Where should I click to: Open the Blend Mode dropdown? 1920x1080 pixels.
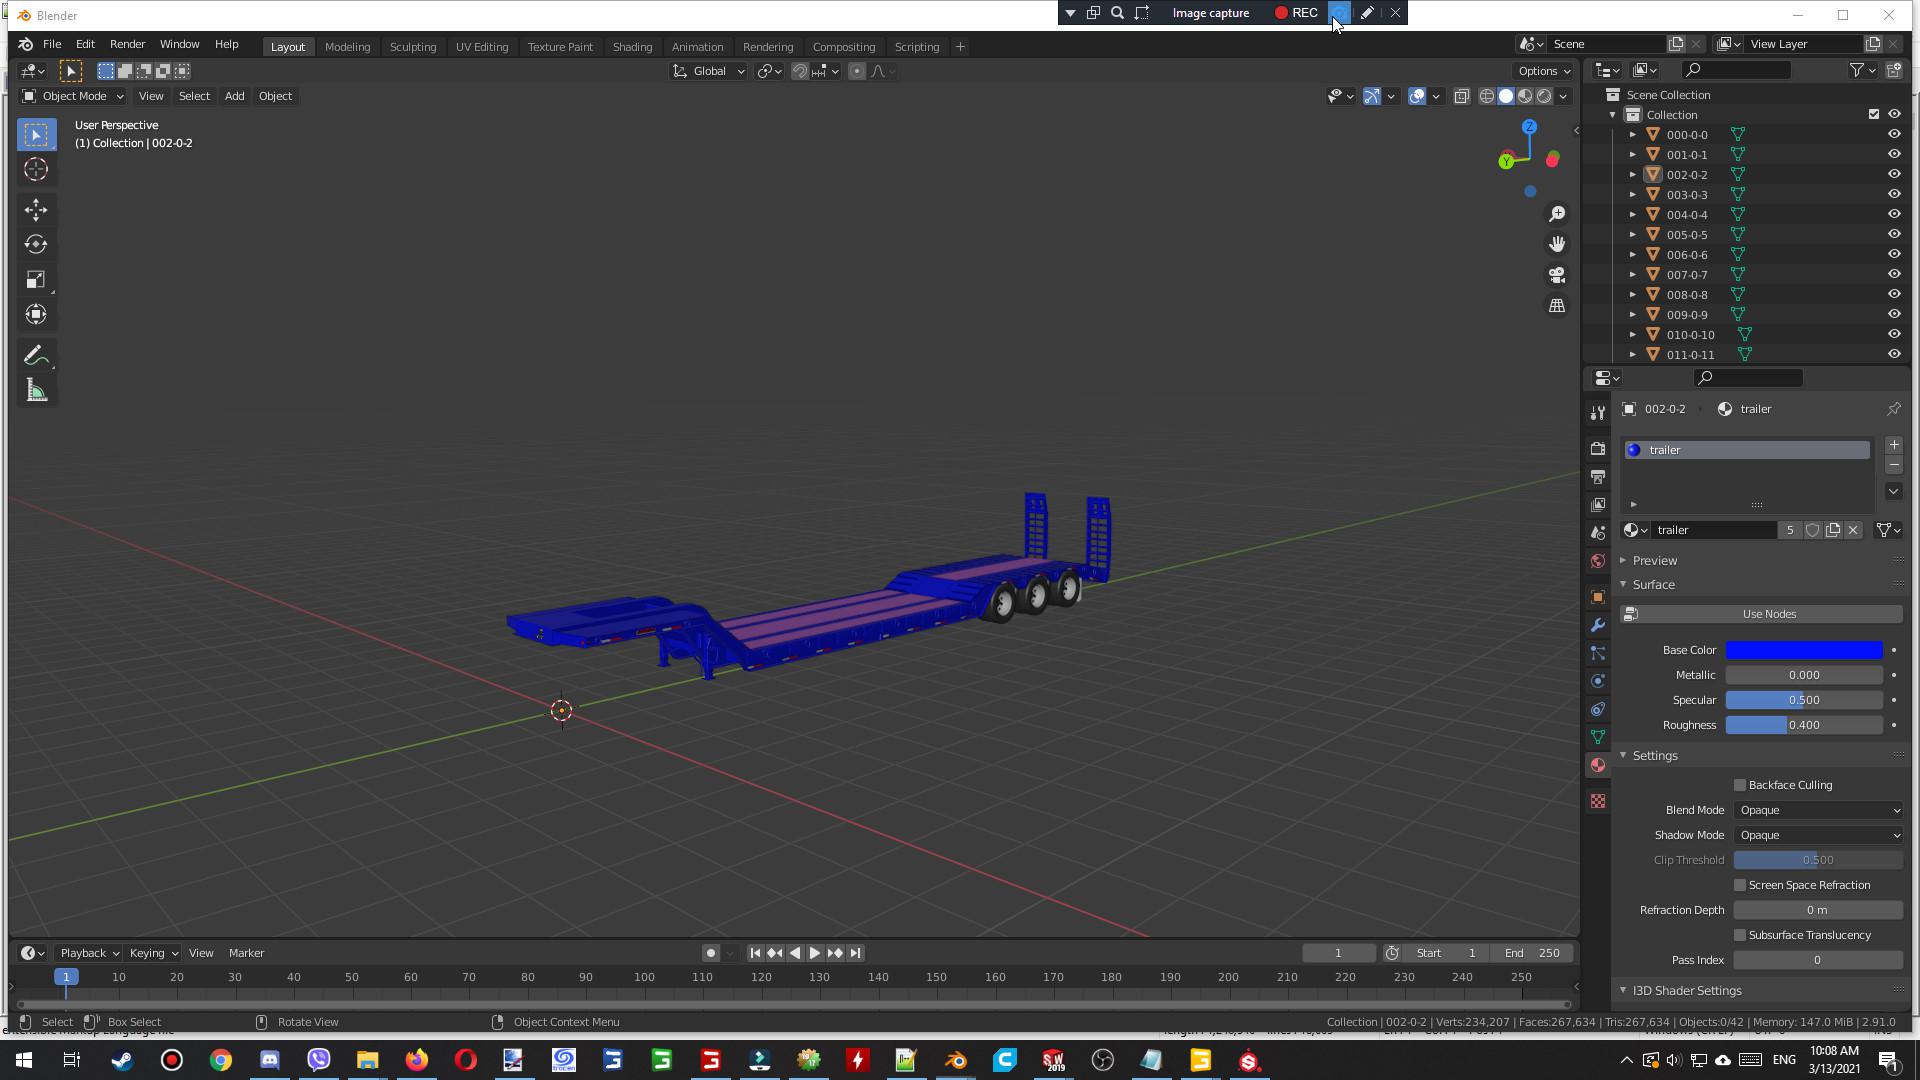1818,810
